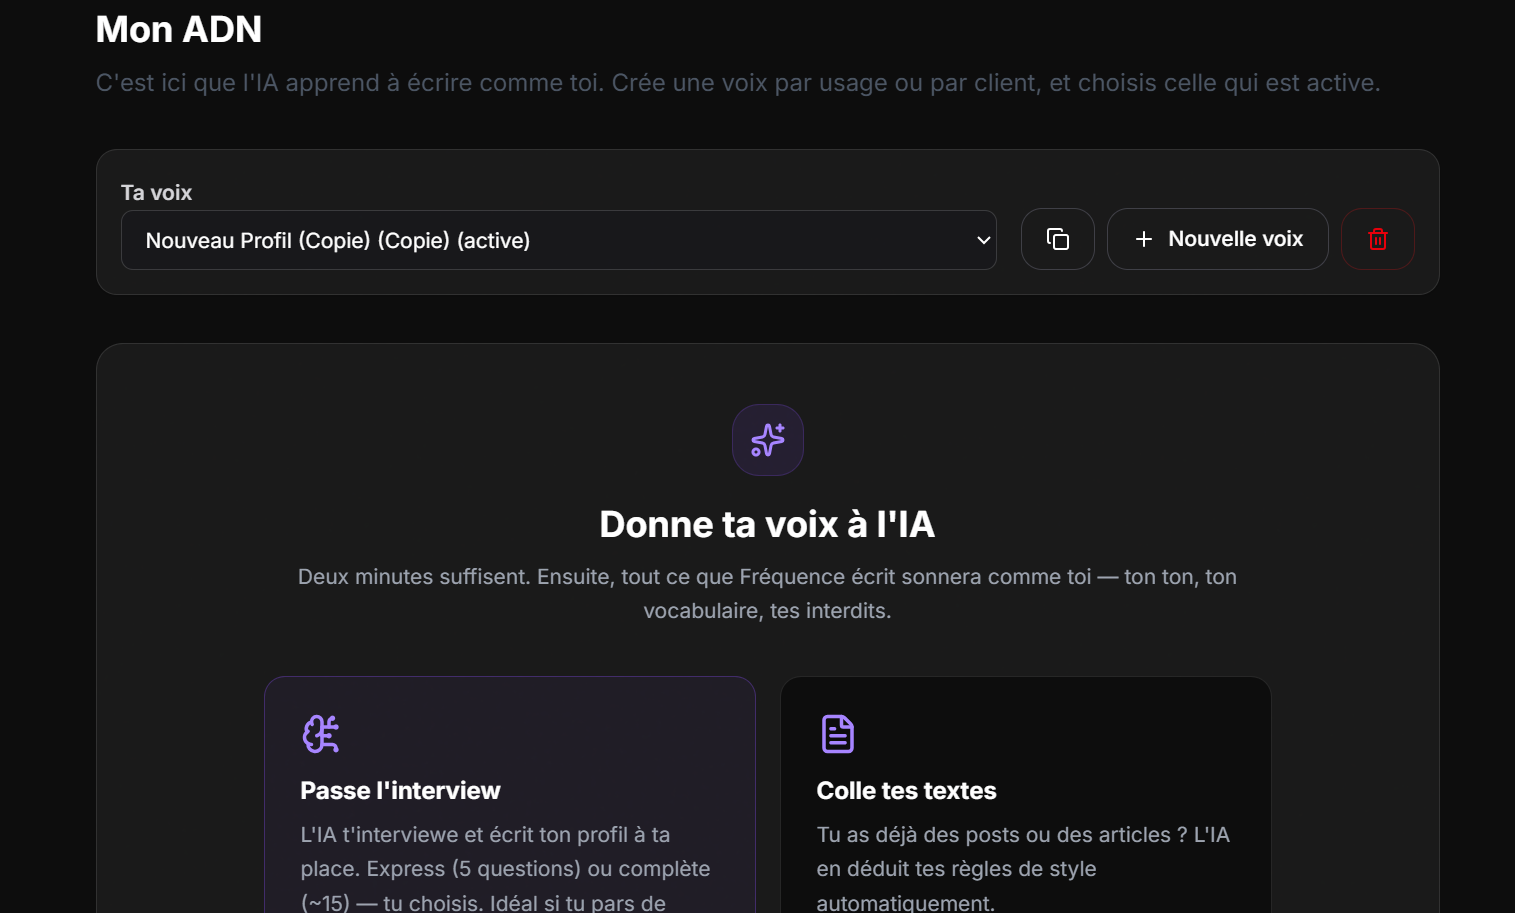
Task: Choose the Colle tes textes card title
Action: pyautogui.click(x=906, y=790)
